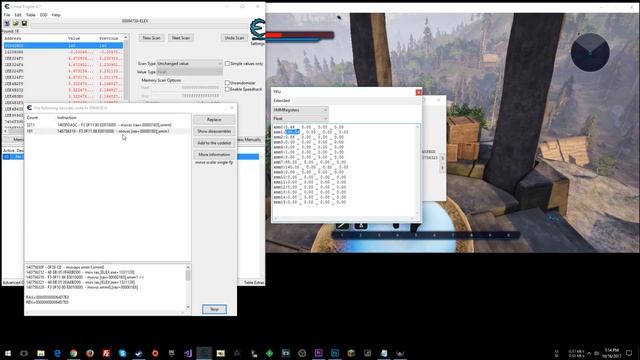Click the highlighted xmm1 value

point(292,132)
